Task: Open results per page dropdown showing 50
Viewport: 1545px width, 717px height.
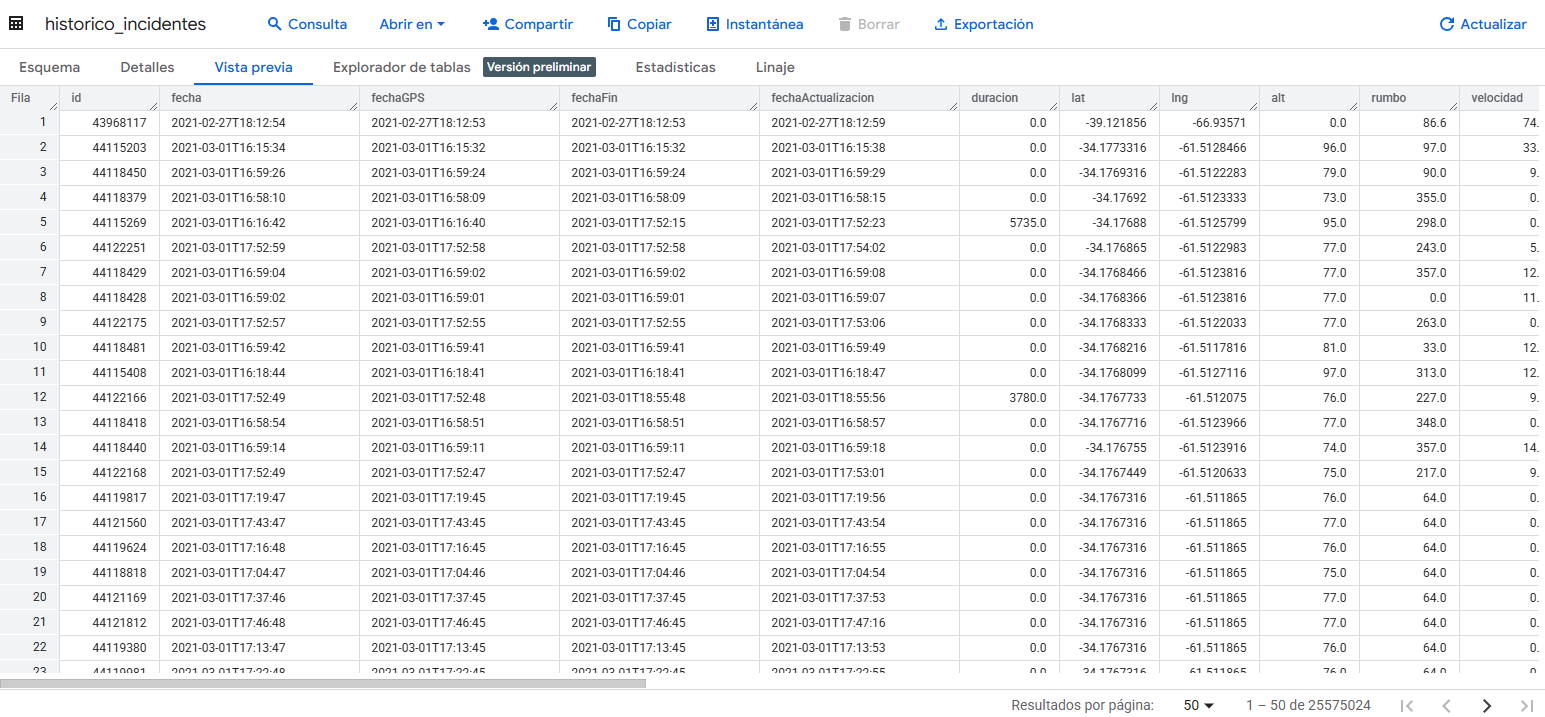Action: pyautogui.click(x=1198, y=705)
